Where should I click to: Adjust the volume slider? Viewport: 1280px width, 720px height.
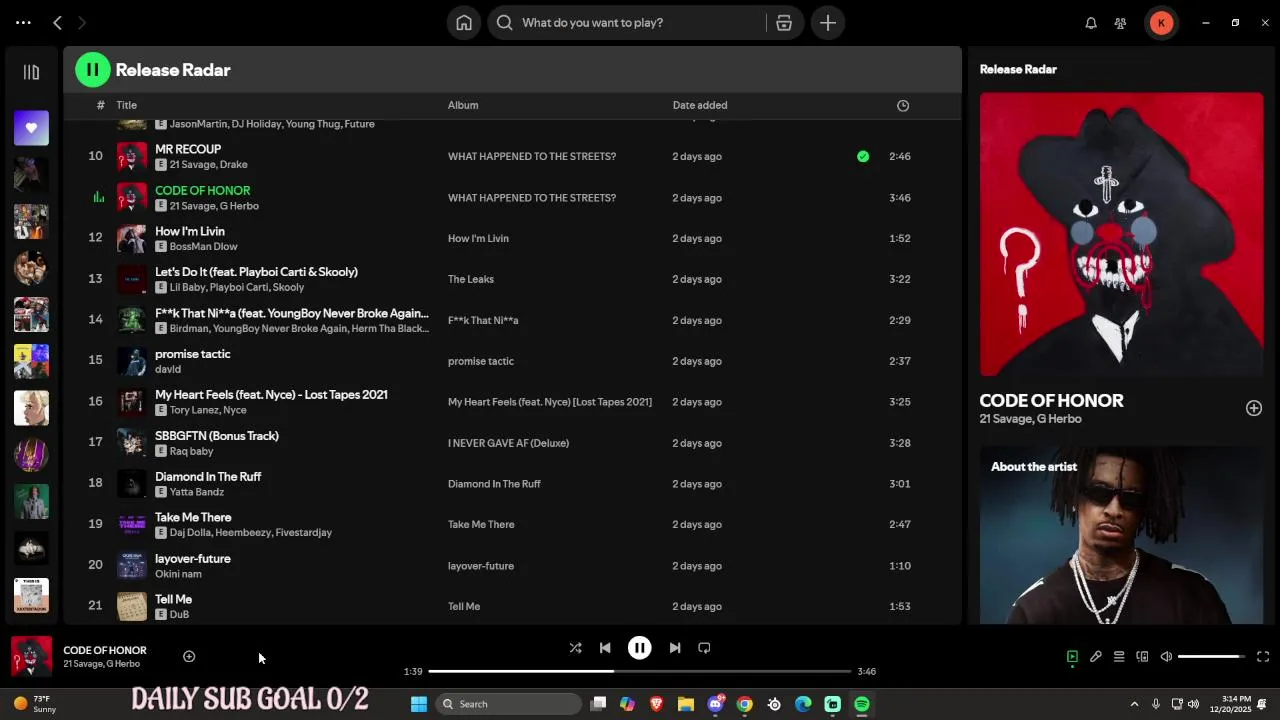point(1212,657)
